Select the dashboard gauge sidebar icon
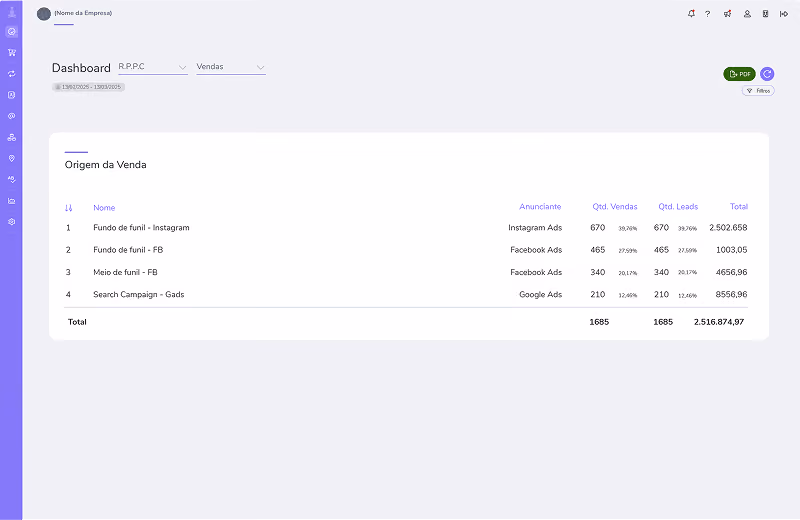 (x=12, y=32)
